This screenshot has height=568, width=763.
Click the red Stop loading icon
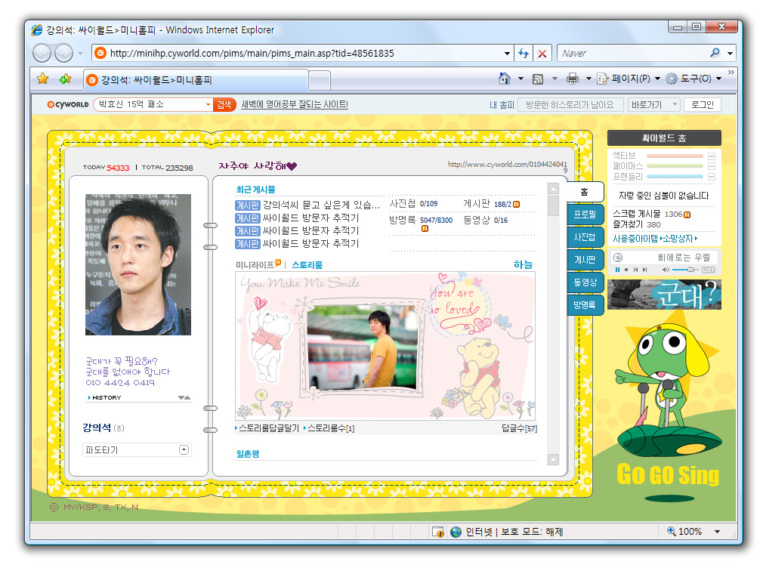(x=542, y=53)
